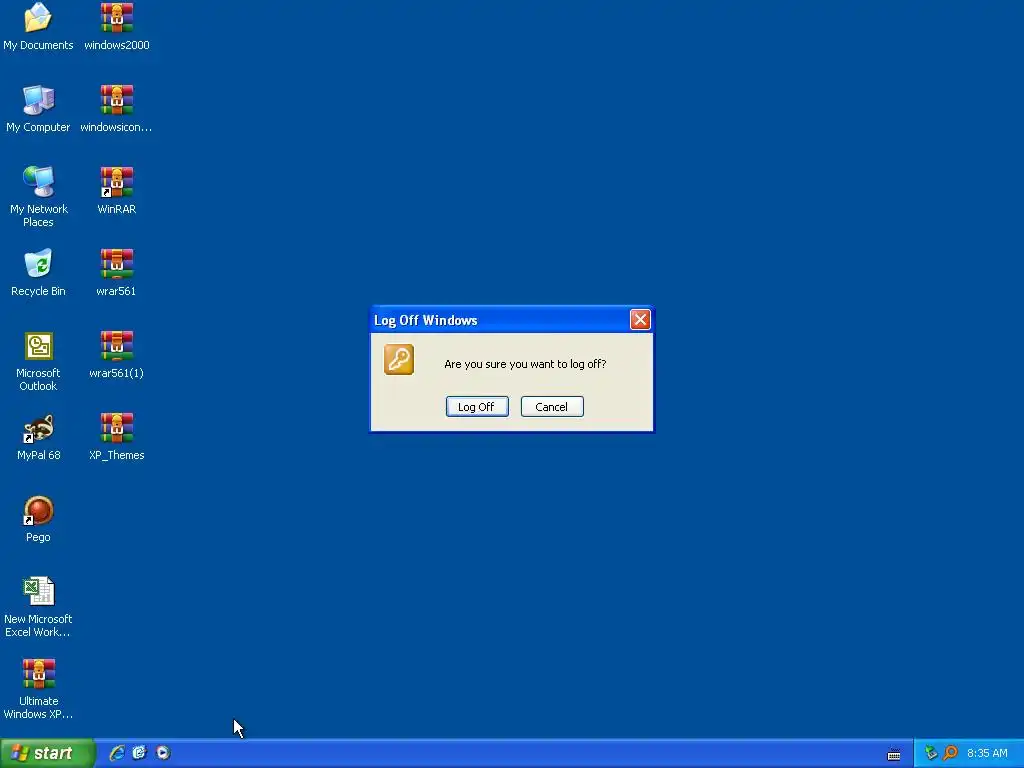
Task: Select the Recycle Bin icon
Action: (x=38, y=272)
